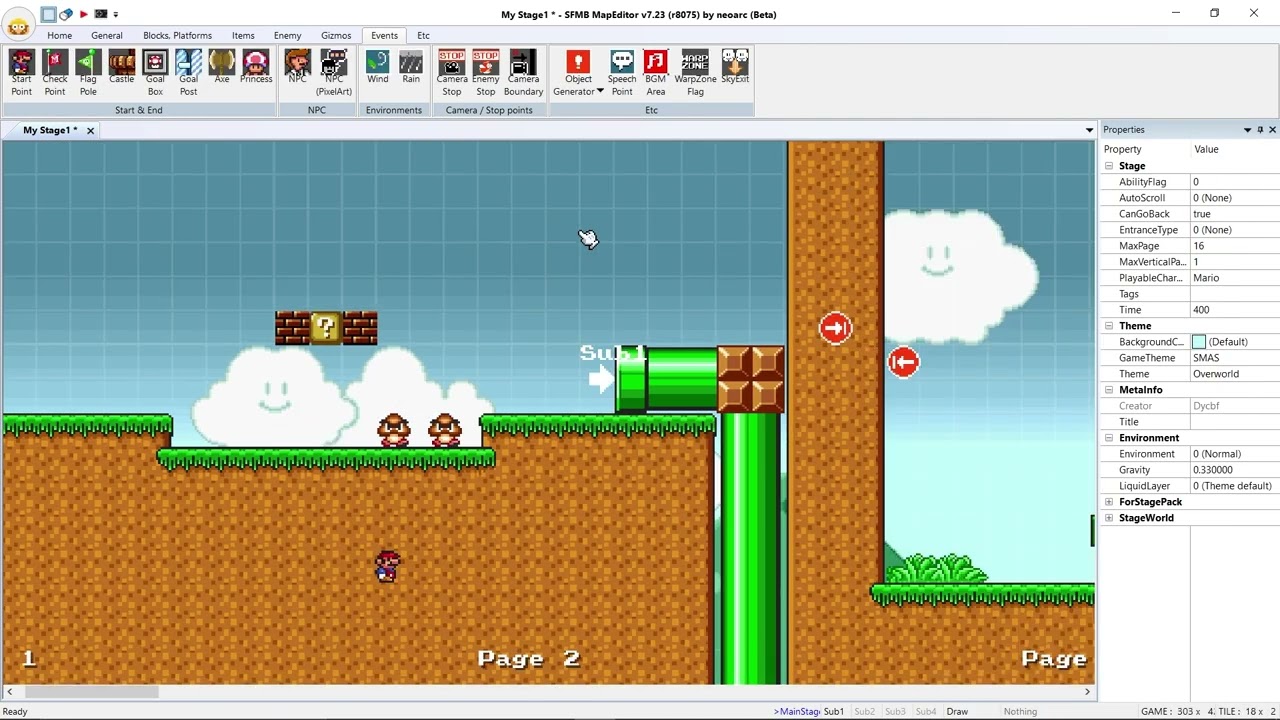
Task: Collapse the MetaInfo property group
Action: pos(1109,390)
